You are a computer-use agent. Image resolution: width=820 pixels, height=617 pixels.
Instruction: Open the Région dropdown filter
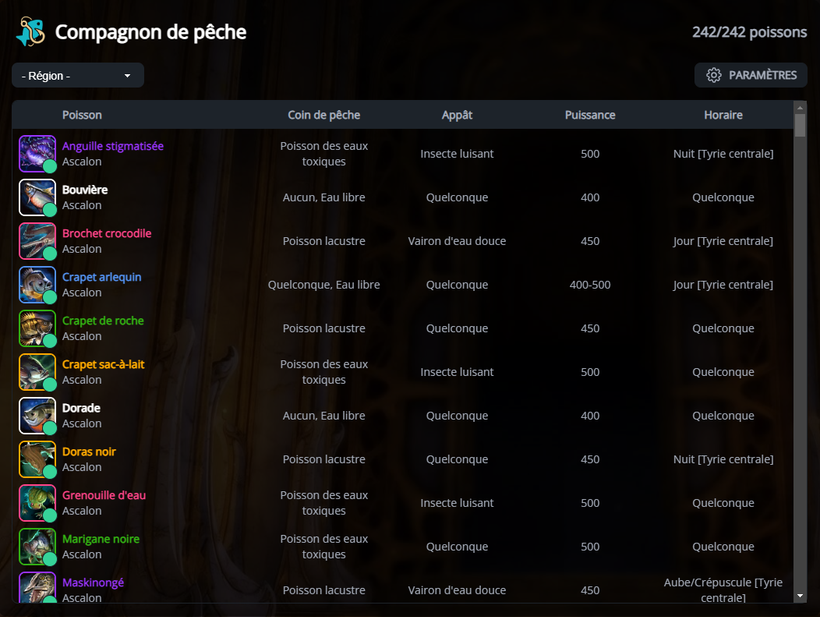[78, 75]
